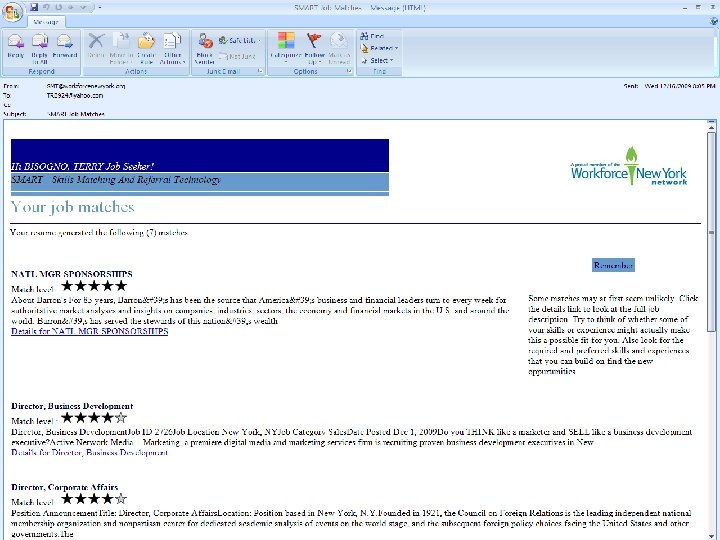This screenshot has height=540, width=720.
Task: Click the Sent date and time
Action: tap(680, 86)
